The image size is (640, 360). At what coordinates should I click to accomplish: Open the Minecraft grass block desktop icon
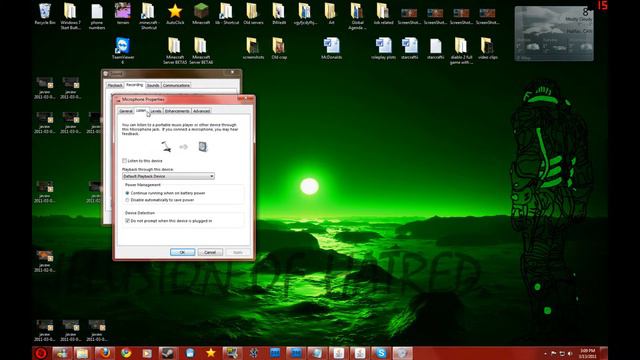(x=201, y=14)
